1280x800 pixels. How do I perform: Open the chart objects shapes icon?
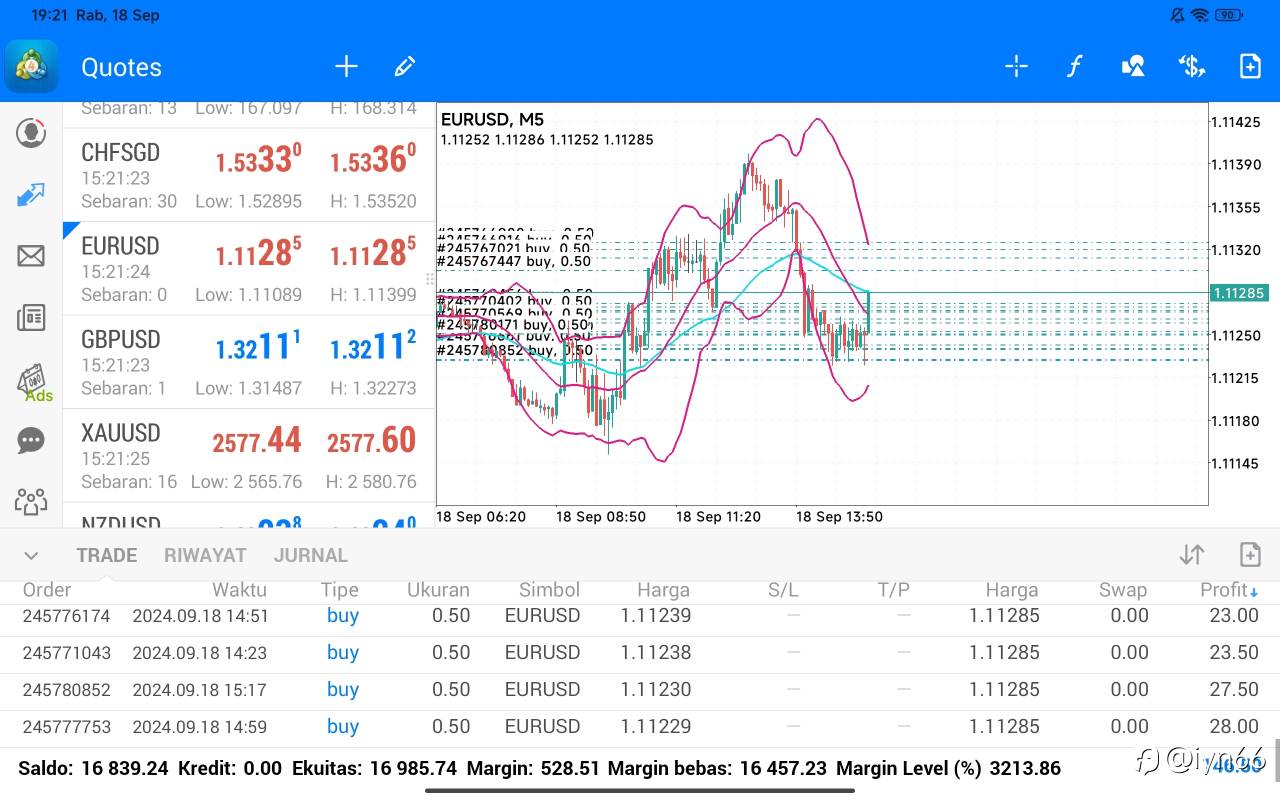1133,67
